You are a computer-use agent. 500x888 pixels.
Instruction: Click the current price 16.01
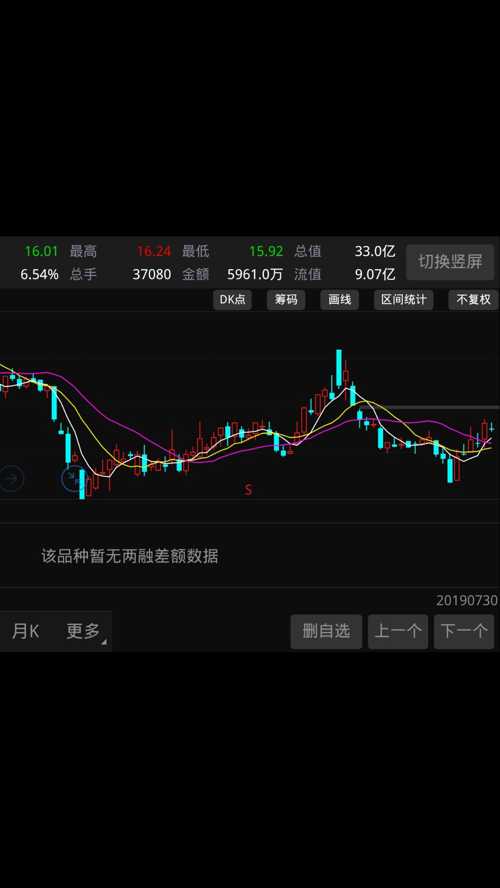point(41,251)
